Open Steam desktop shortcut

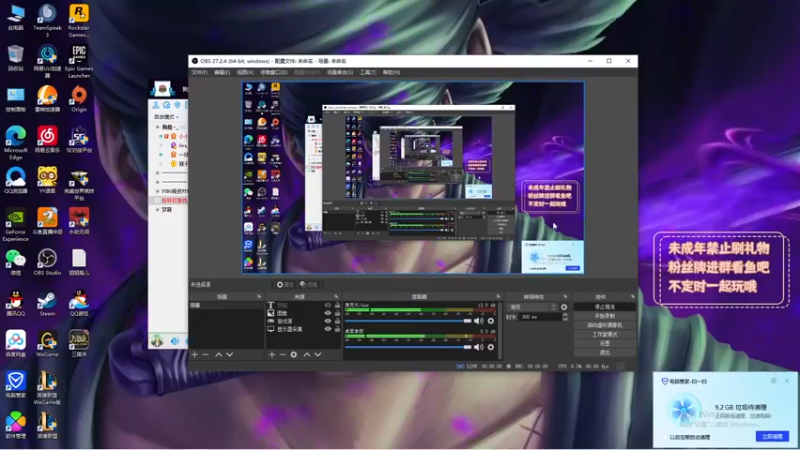tap(47, 303)
